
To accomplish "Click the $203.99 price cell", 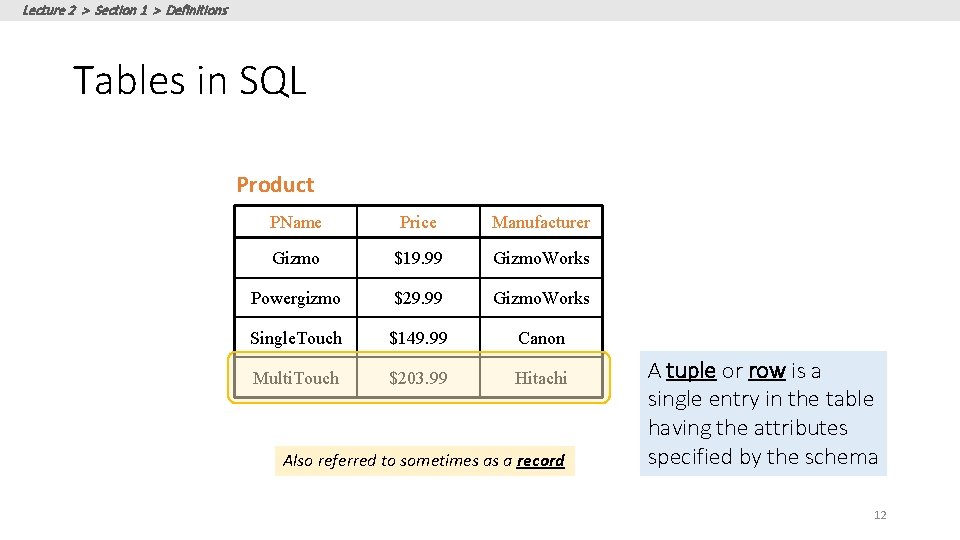I will pyautogui.click(x=418, y=378).
